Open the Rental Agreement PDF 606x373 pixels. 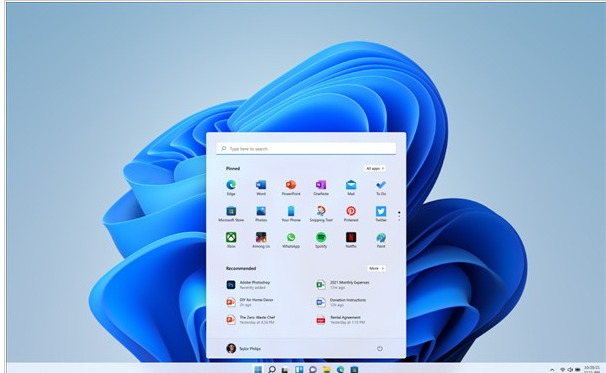340,320
